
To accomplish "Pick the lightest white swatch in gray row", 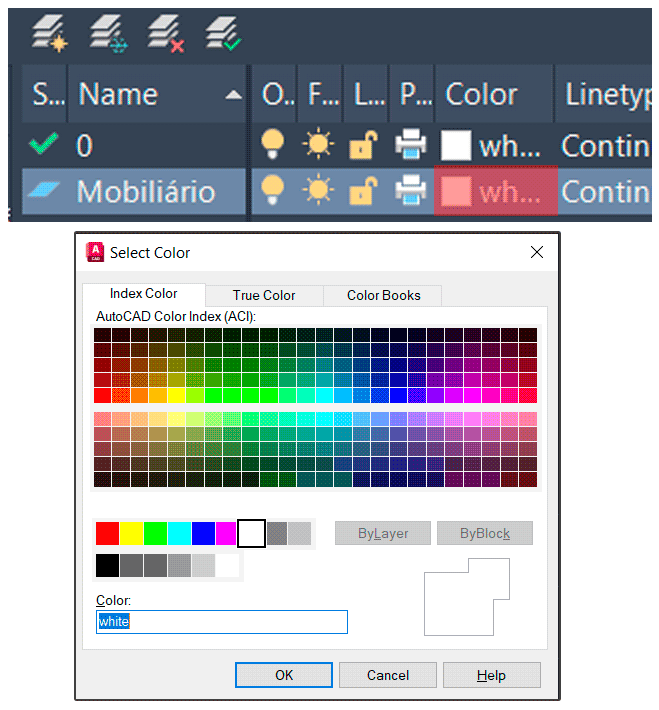I will pos(227,566).
